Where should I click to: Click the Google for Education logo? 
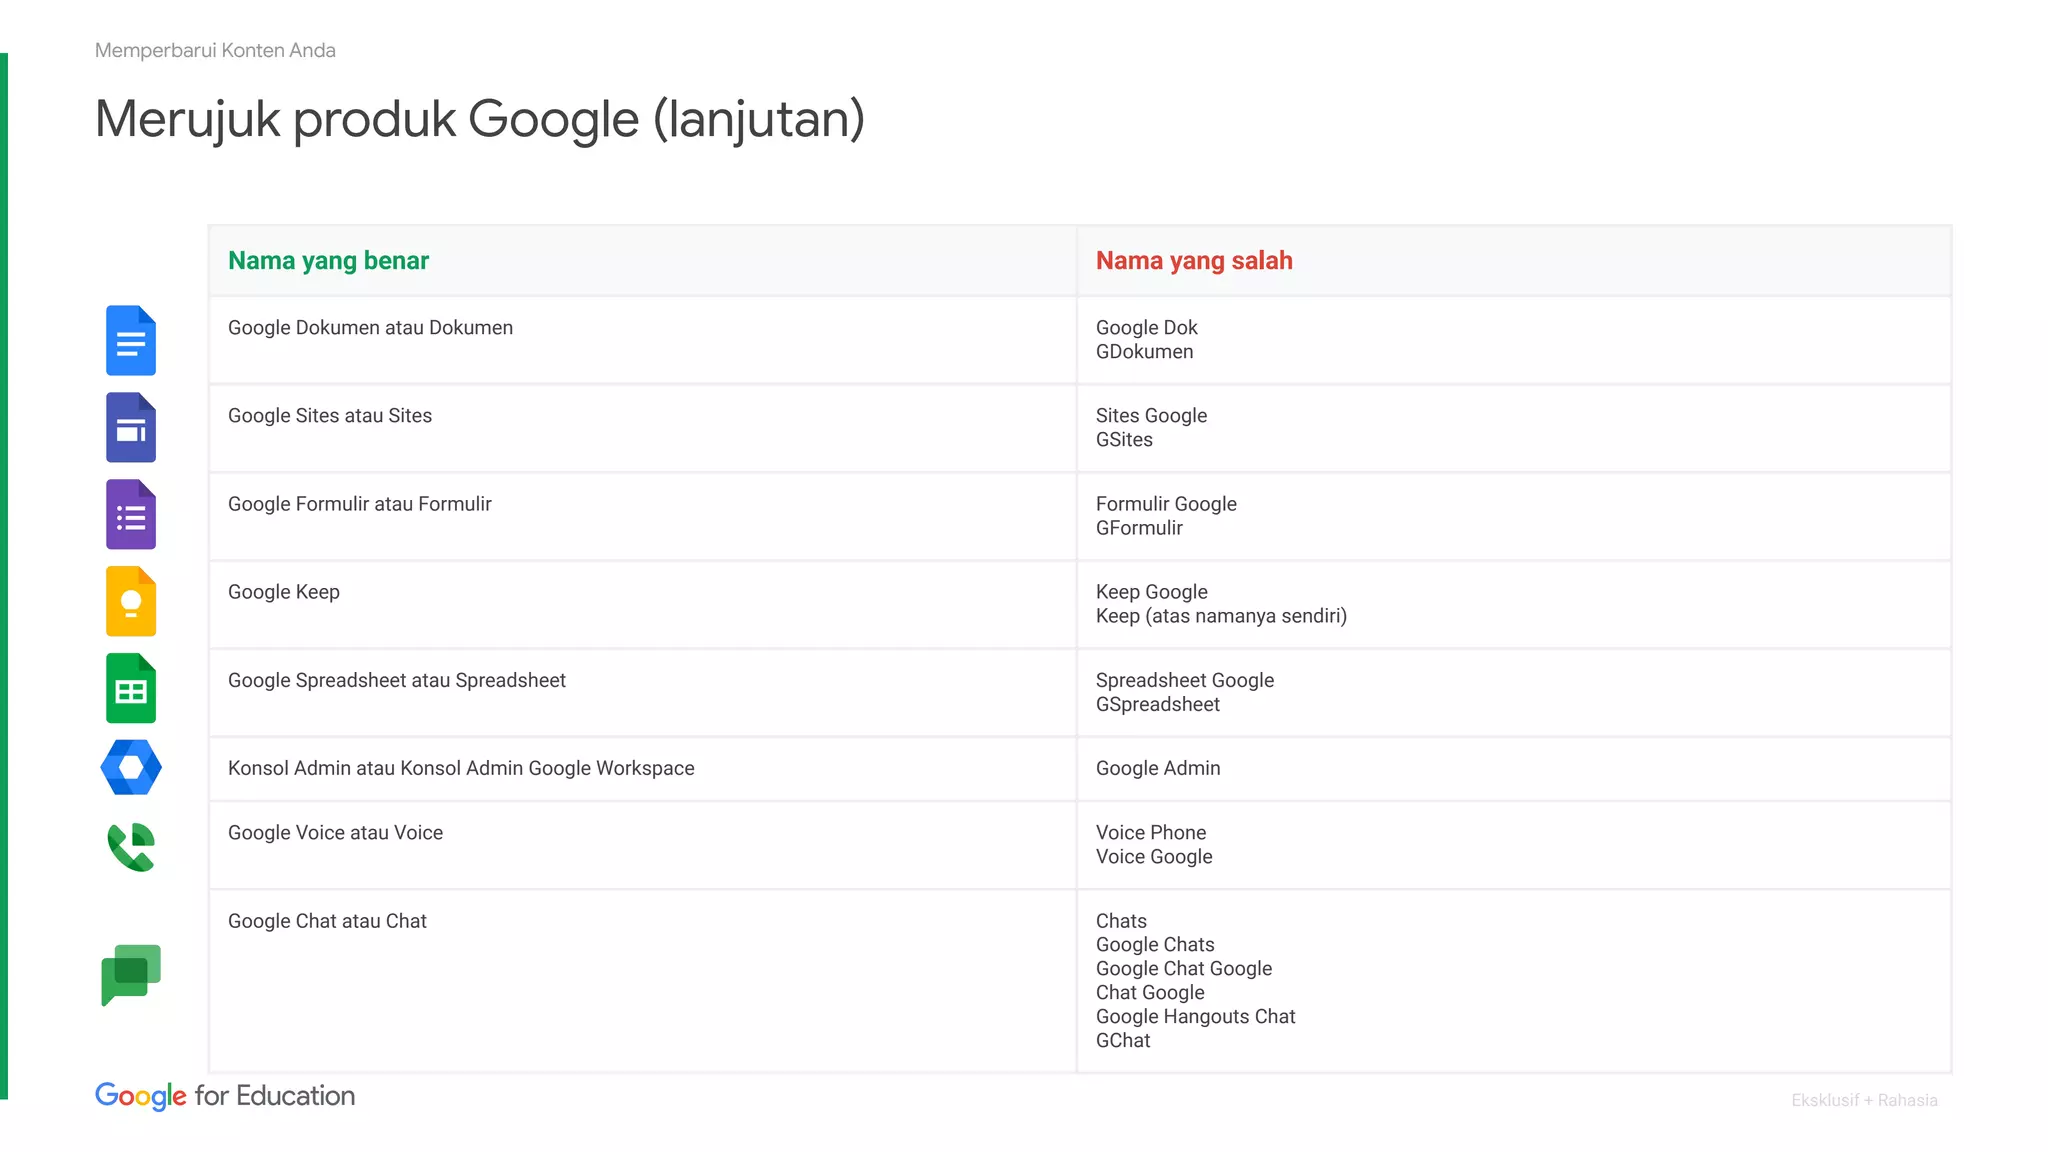225,1096
